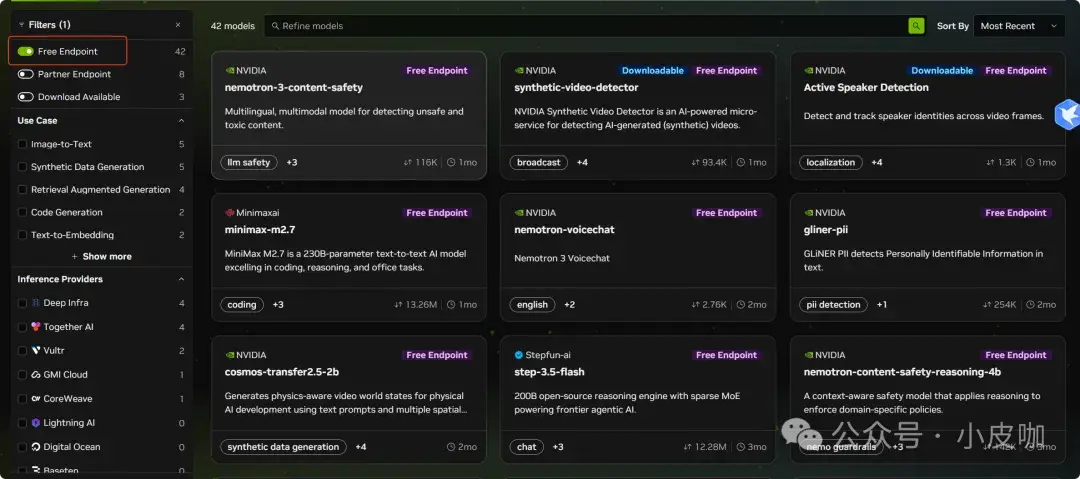This screenshot has width=1080, height=479.
Task: Click the pii detection tag
Action: click(x=833, y=305)
